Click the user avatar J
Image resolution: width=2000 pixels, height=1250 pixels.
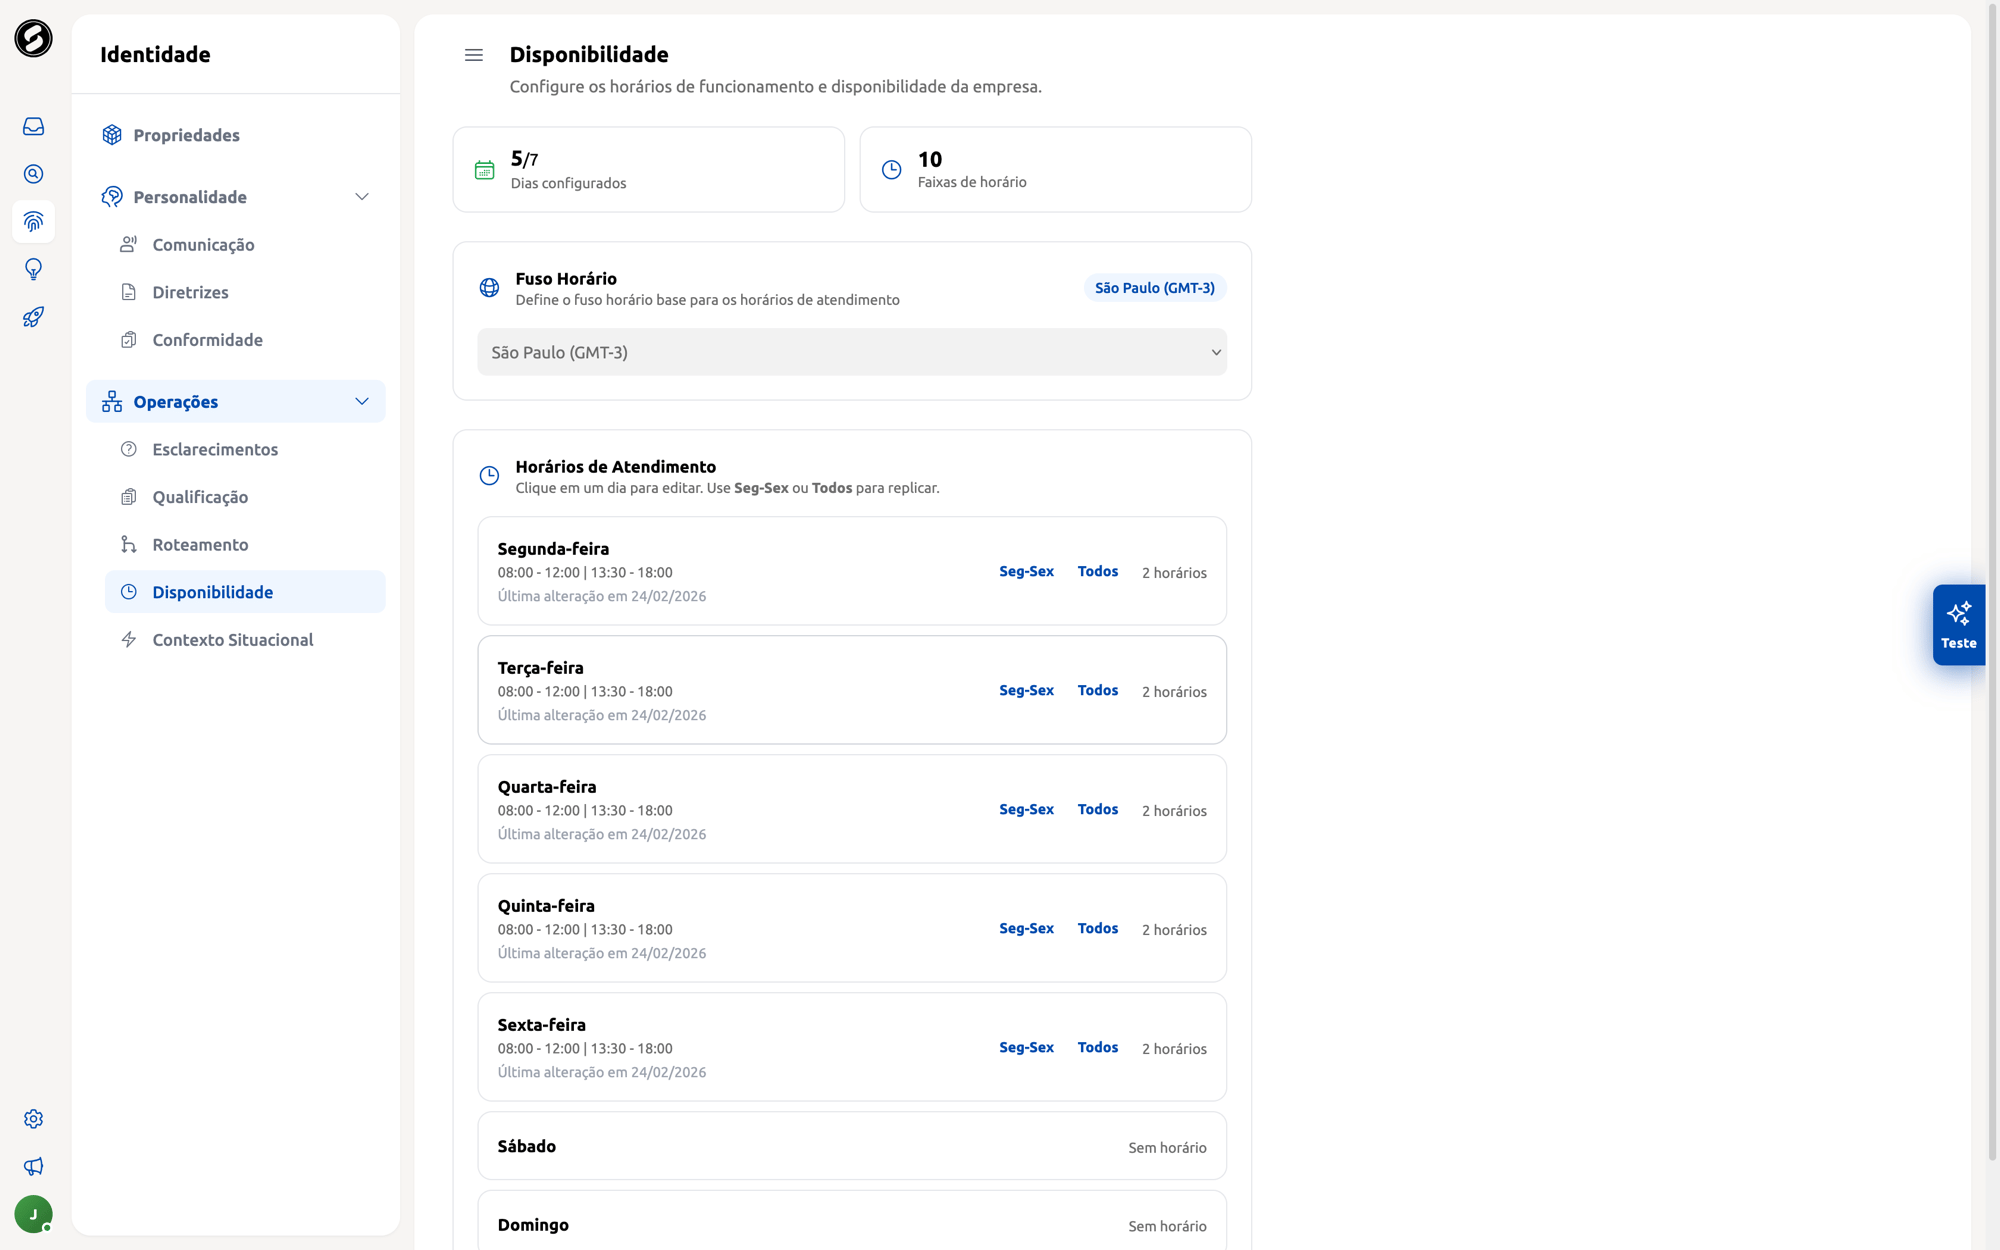33,1214
